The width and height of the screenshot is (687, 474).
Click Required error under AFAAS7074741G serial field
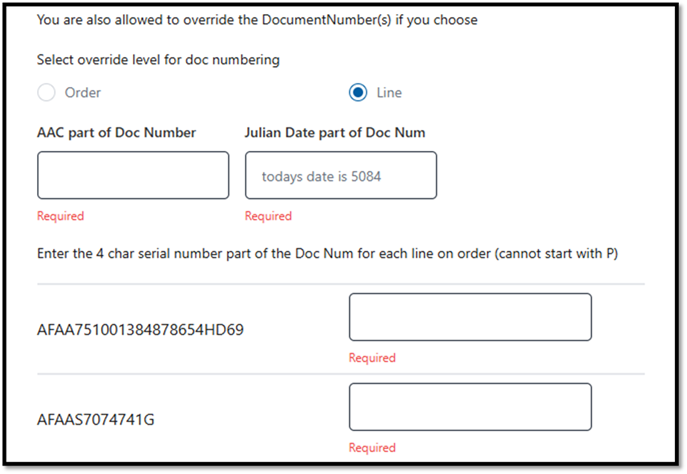click(x=372, y=448)
